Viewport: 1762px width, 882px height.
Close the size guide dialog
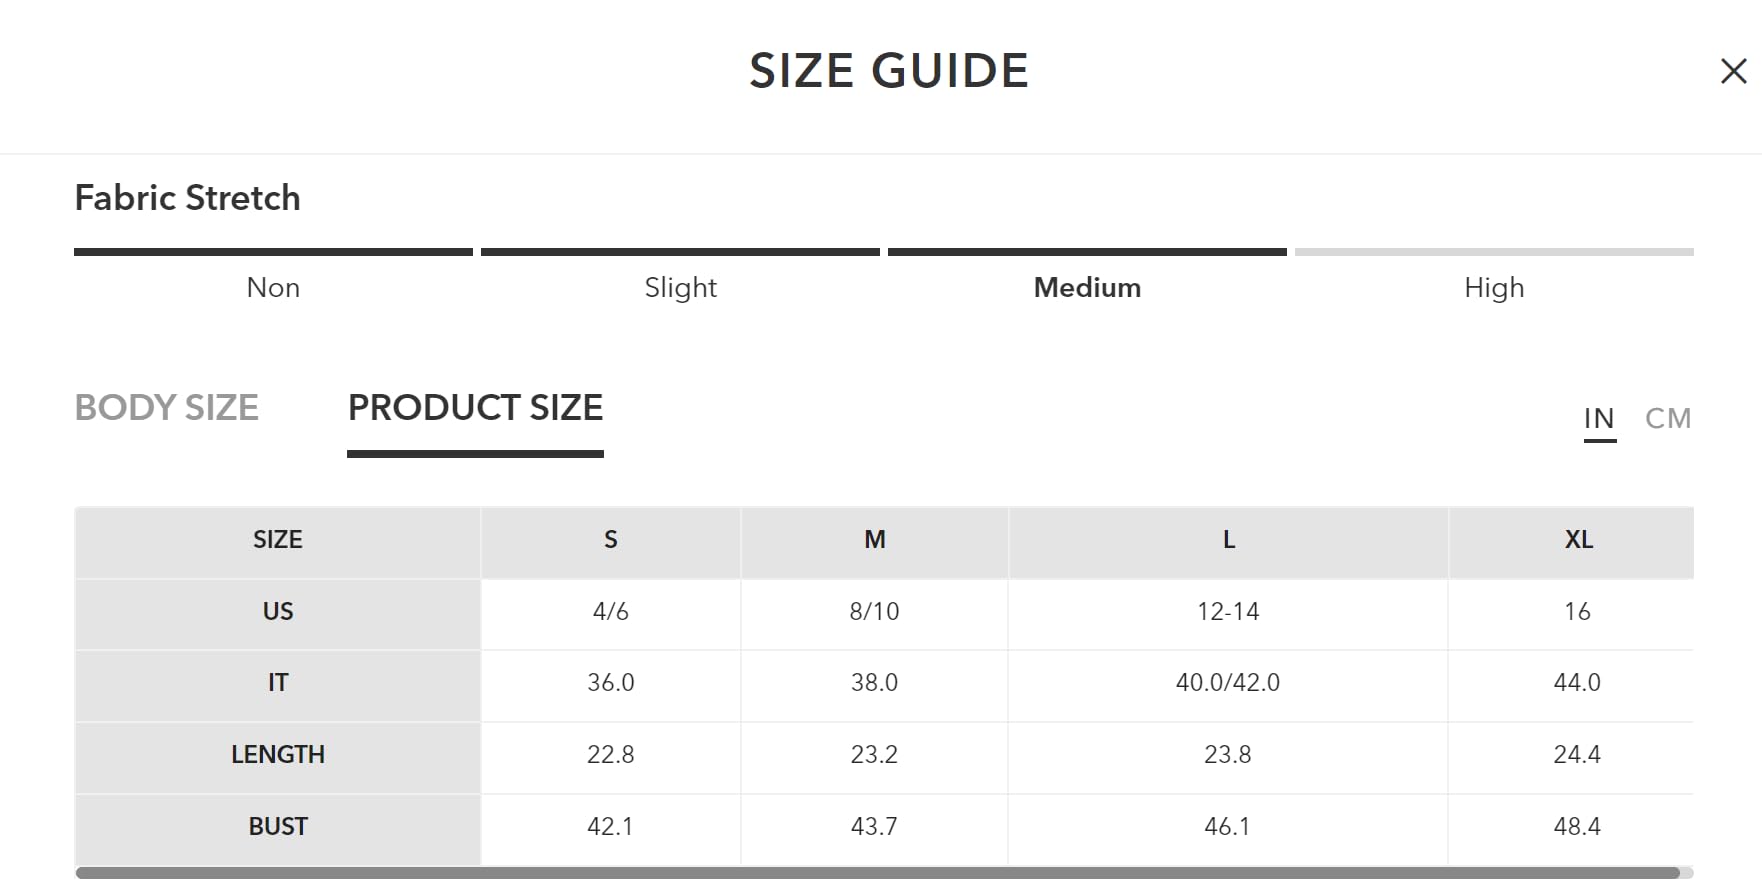(1733, 71)
